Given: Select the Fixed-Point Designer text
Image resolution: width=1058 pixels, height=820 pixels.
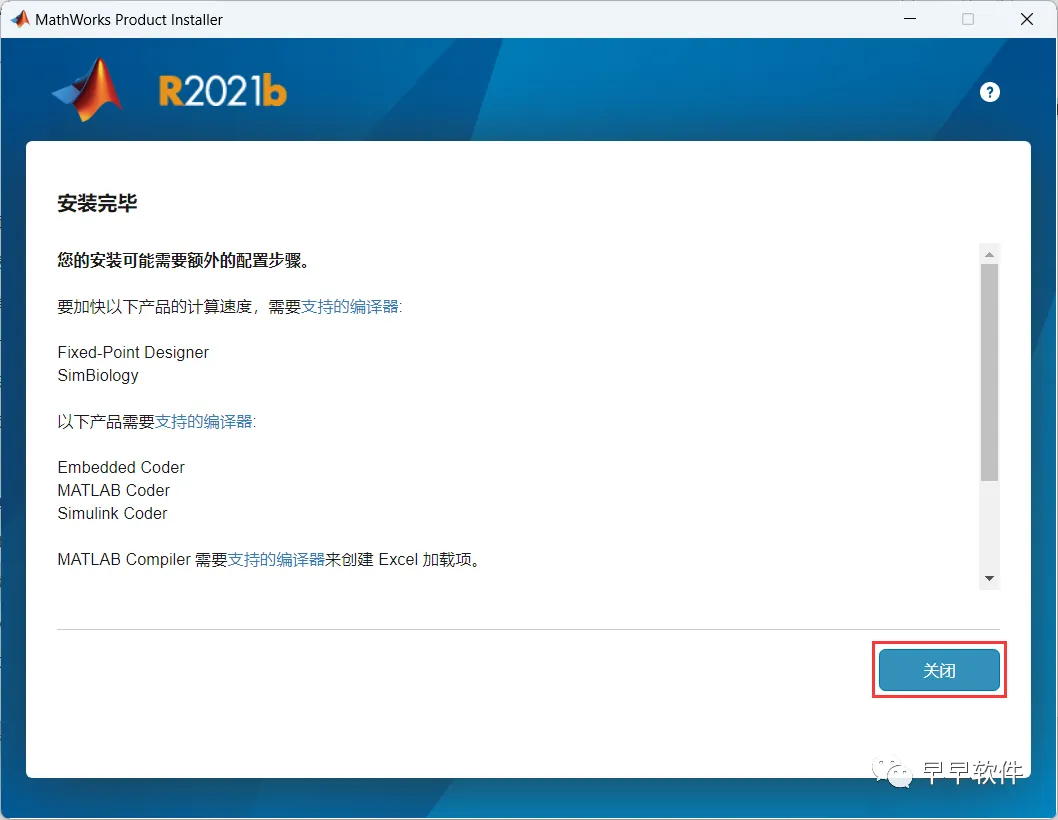Looking at the screenshot, I should [x=133, y=352].
